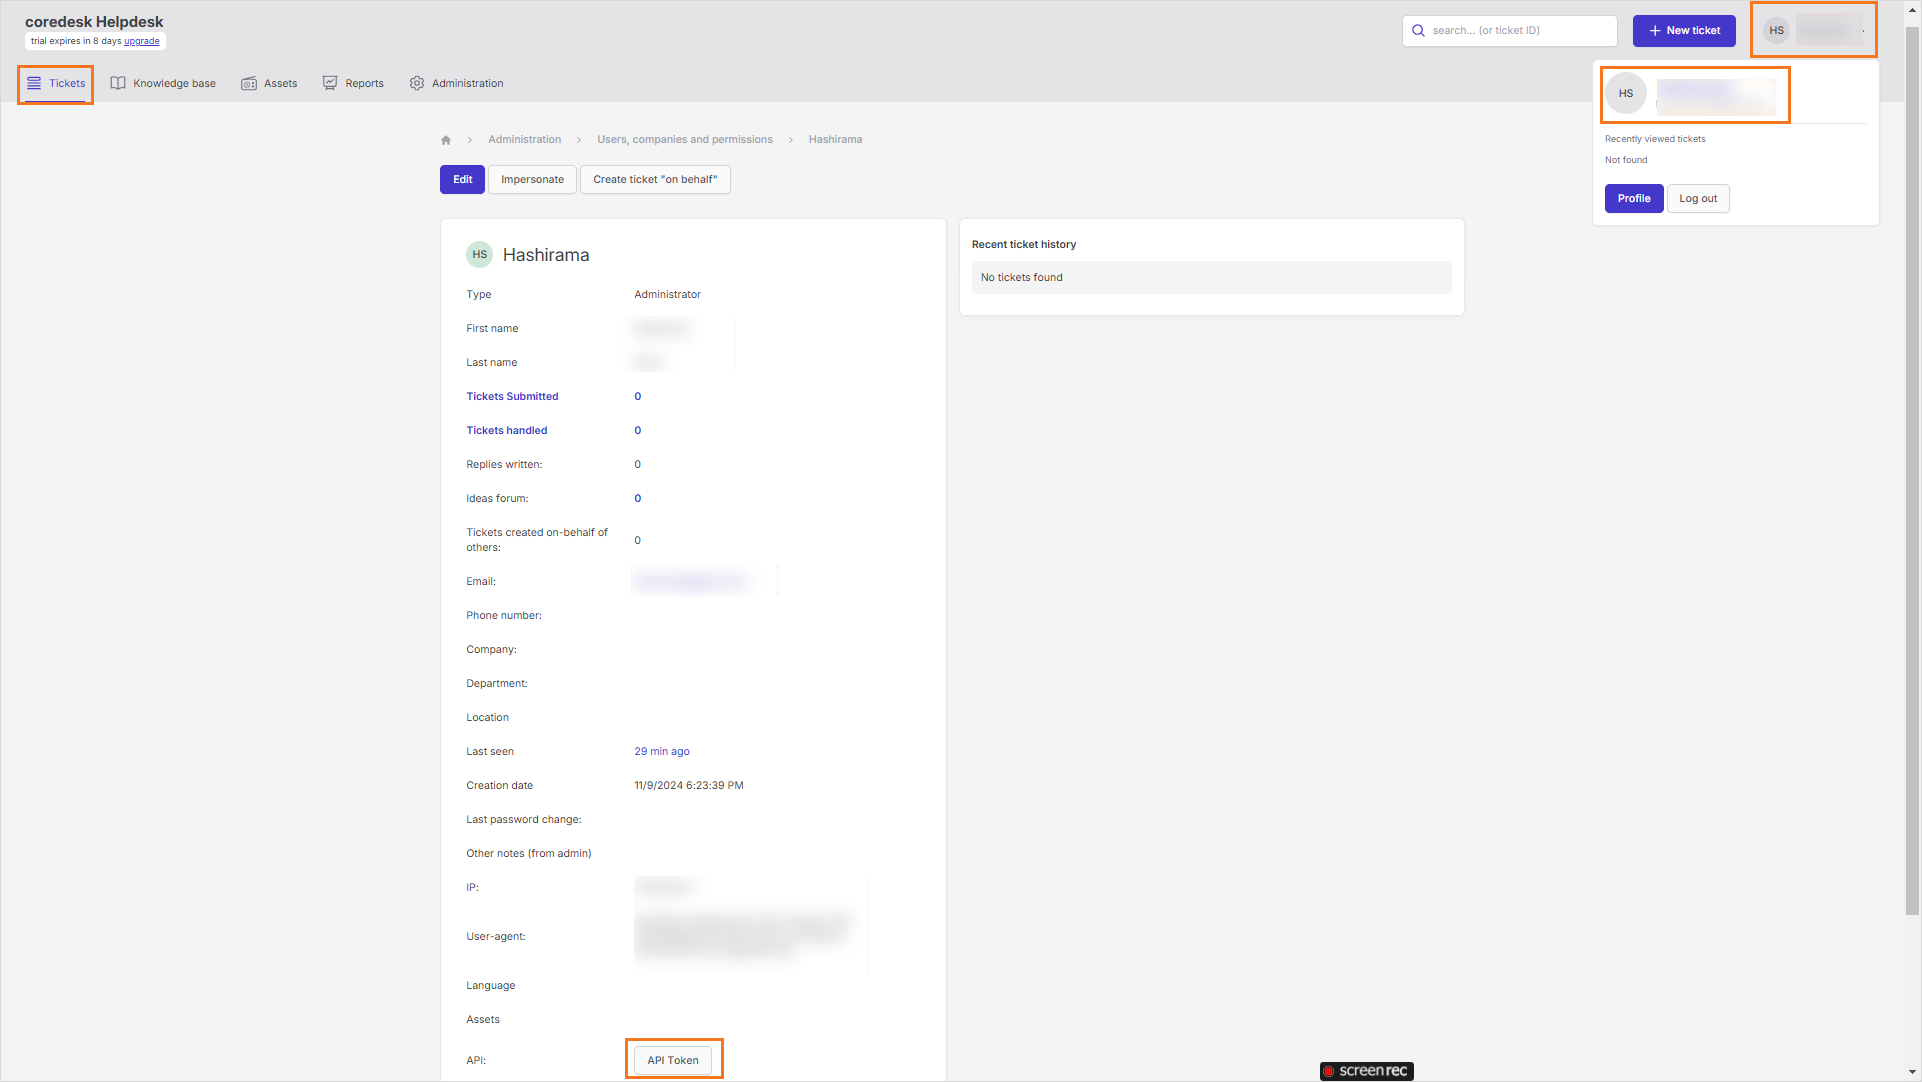Click the upgrade link under trial notice
The width and height of the screenshot is (1922, 1082).
[142, 41]
